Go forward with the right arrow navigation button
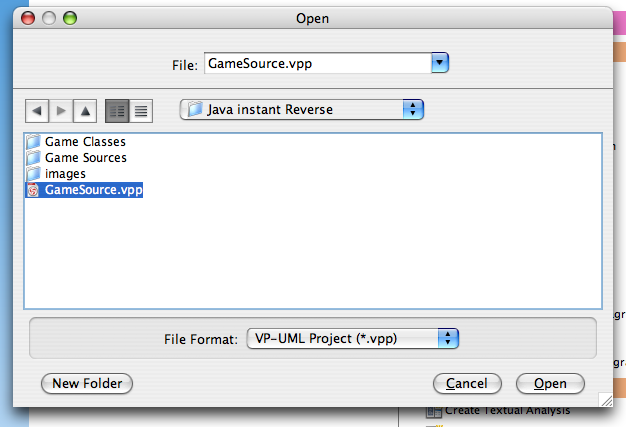The image size is (626, 427). coord(61,111)
